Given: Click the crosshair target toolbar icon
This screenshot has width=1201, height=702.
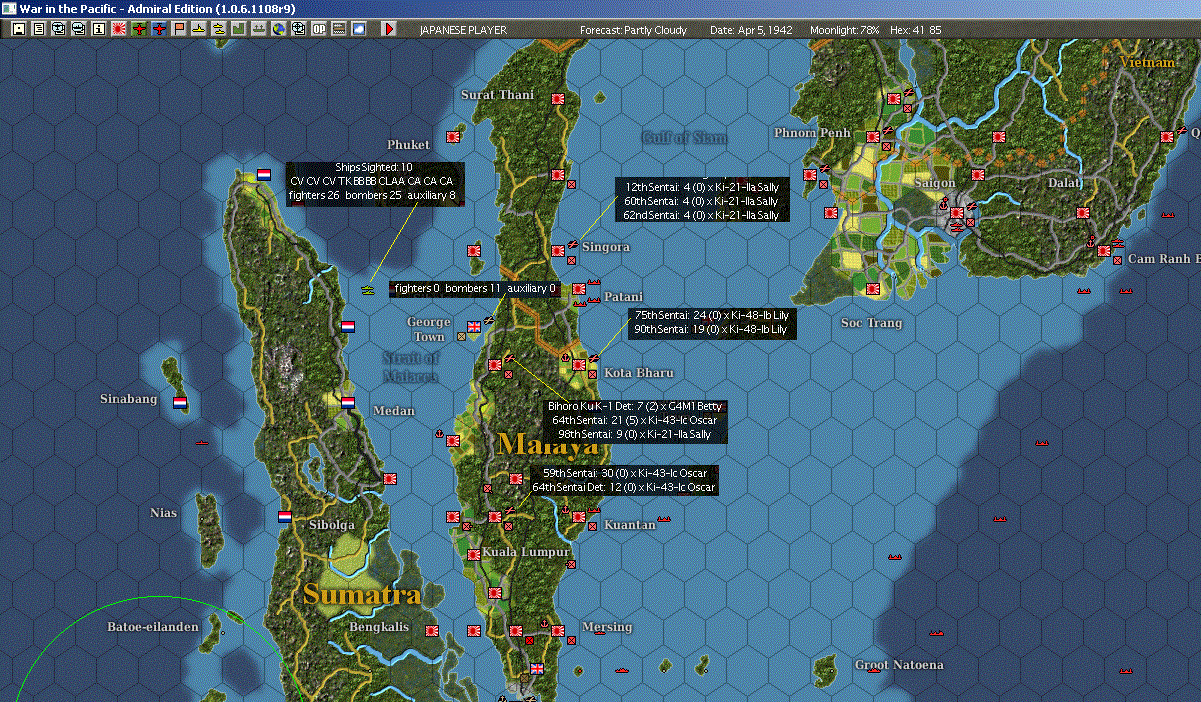Looking at the screenshot, I should (298, 29).
